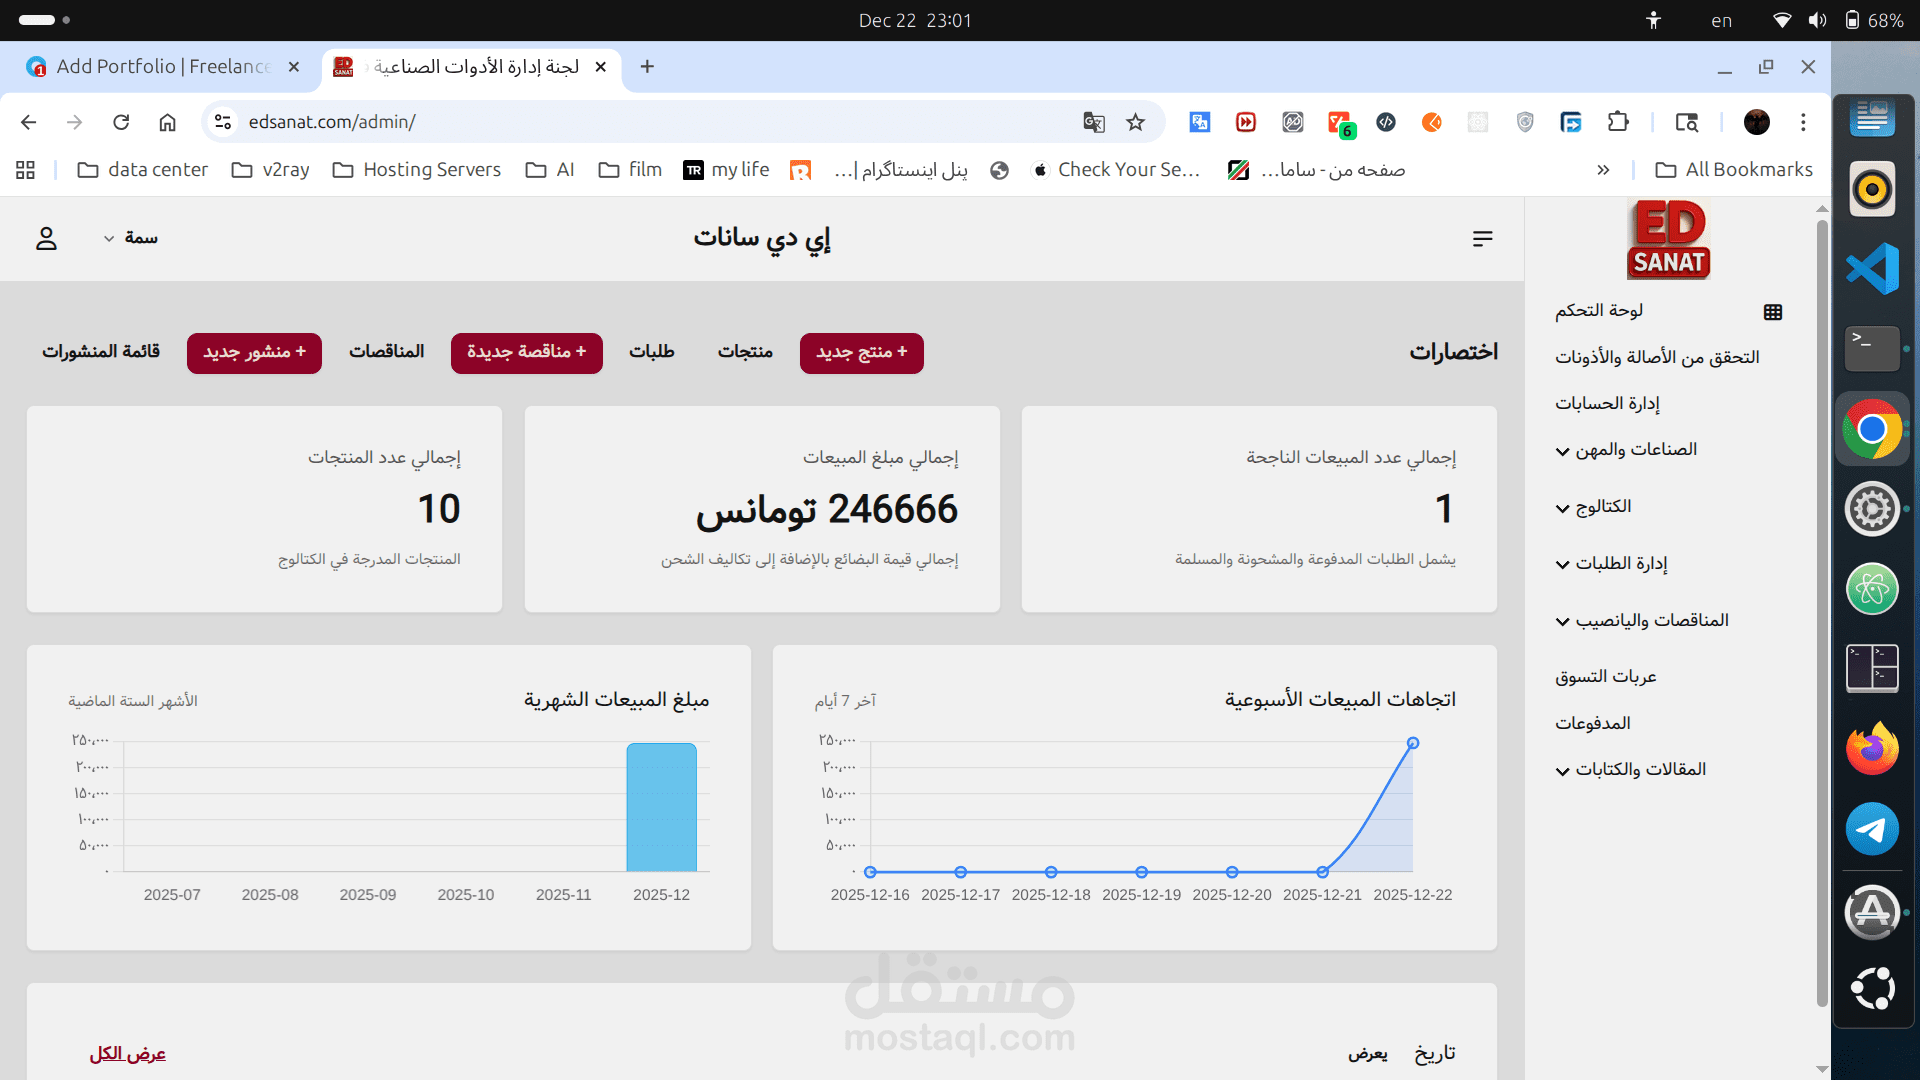The height and width of the screenshot is (1080, 1920).
Task: Click + مناقصة جديدة button
Action: 526,353
